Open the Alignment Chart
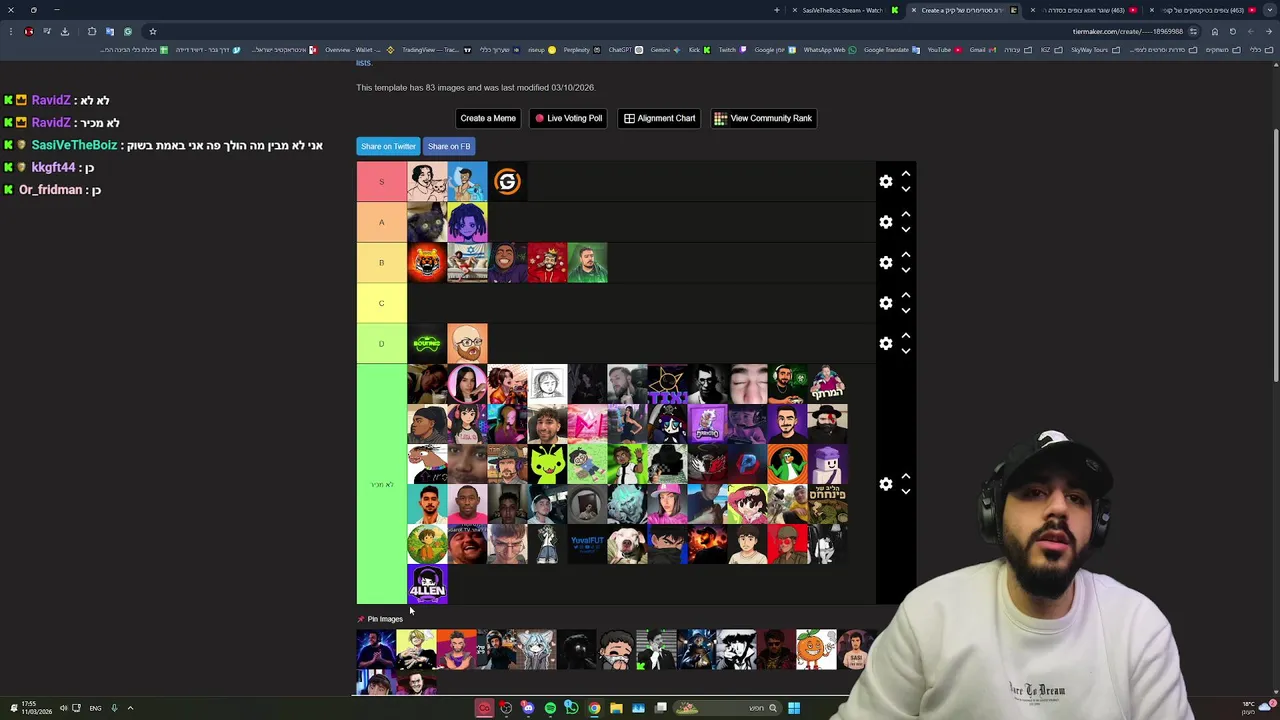The height and width of the screenshot is (720, 1280). pos(659,118)
